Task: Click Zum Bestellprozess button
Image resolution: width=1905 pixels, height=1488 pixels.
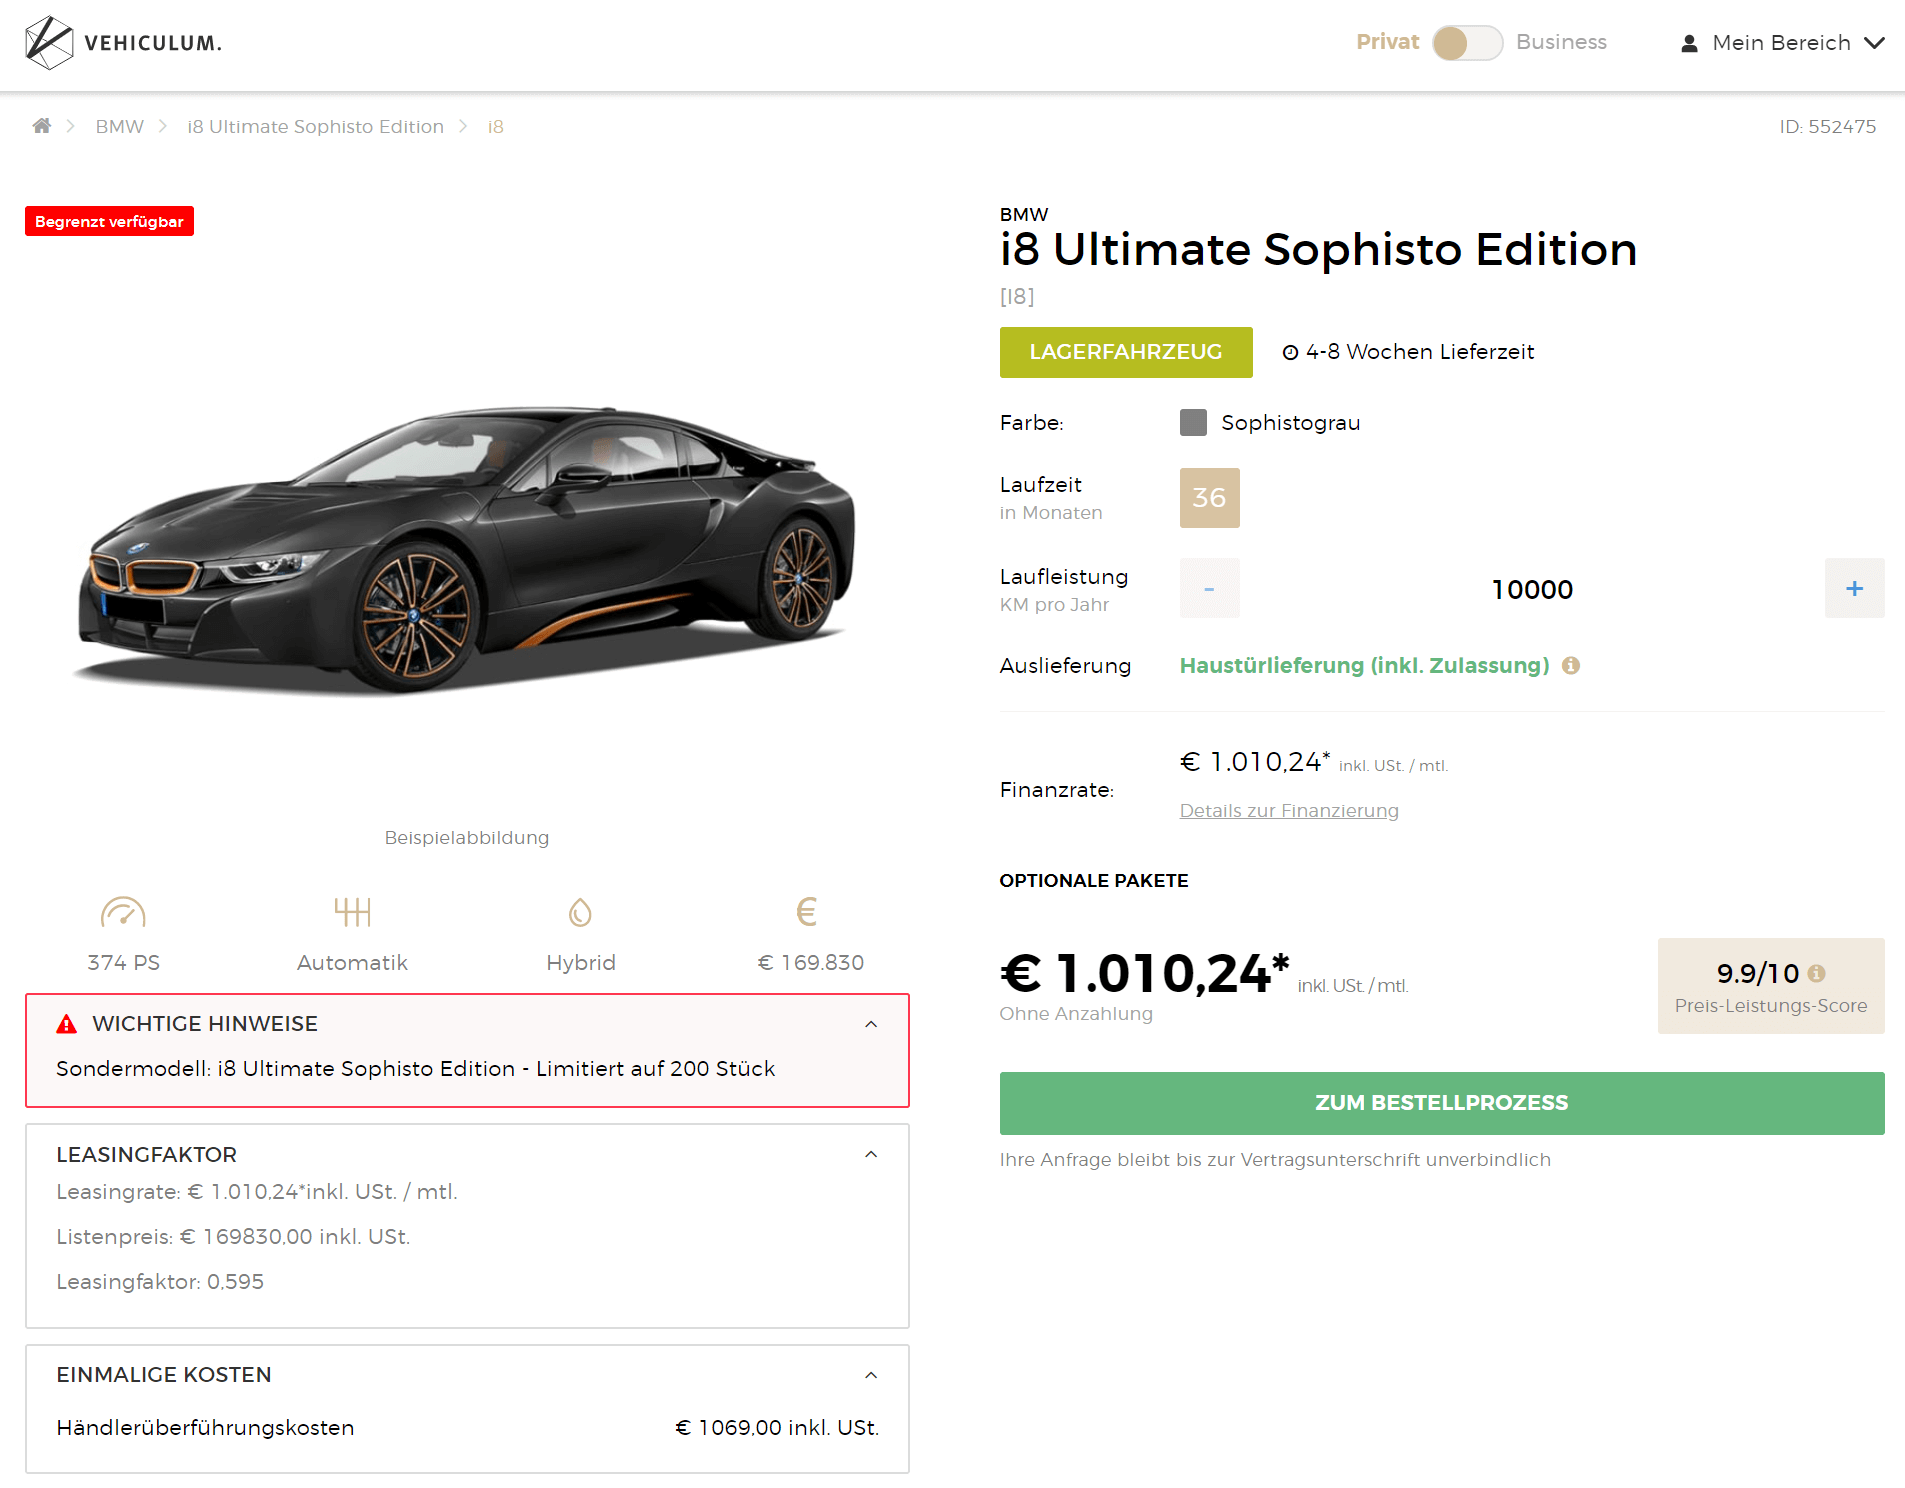Action: [1441, 1103]
